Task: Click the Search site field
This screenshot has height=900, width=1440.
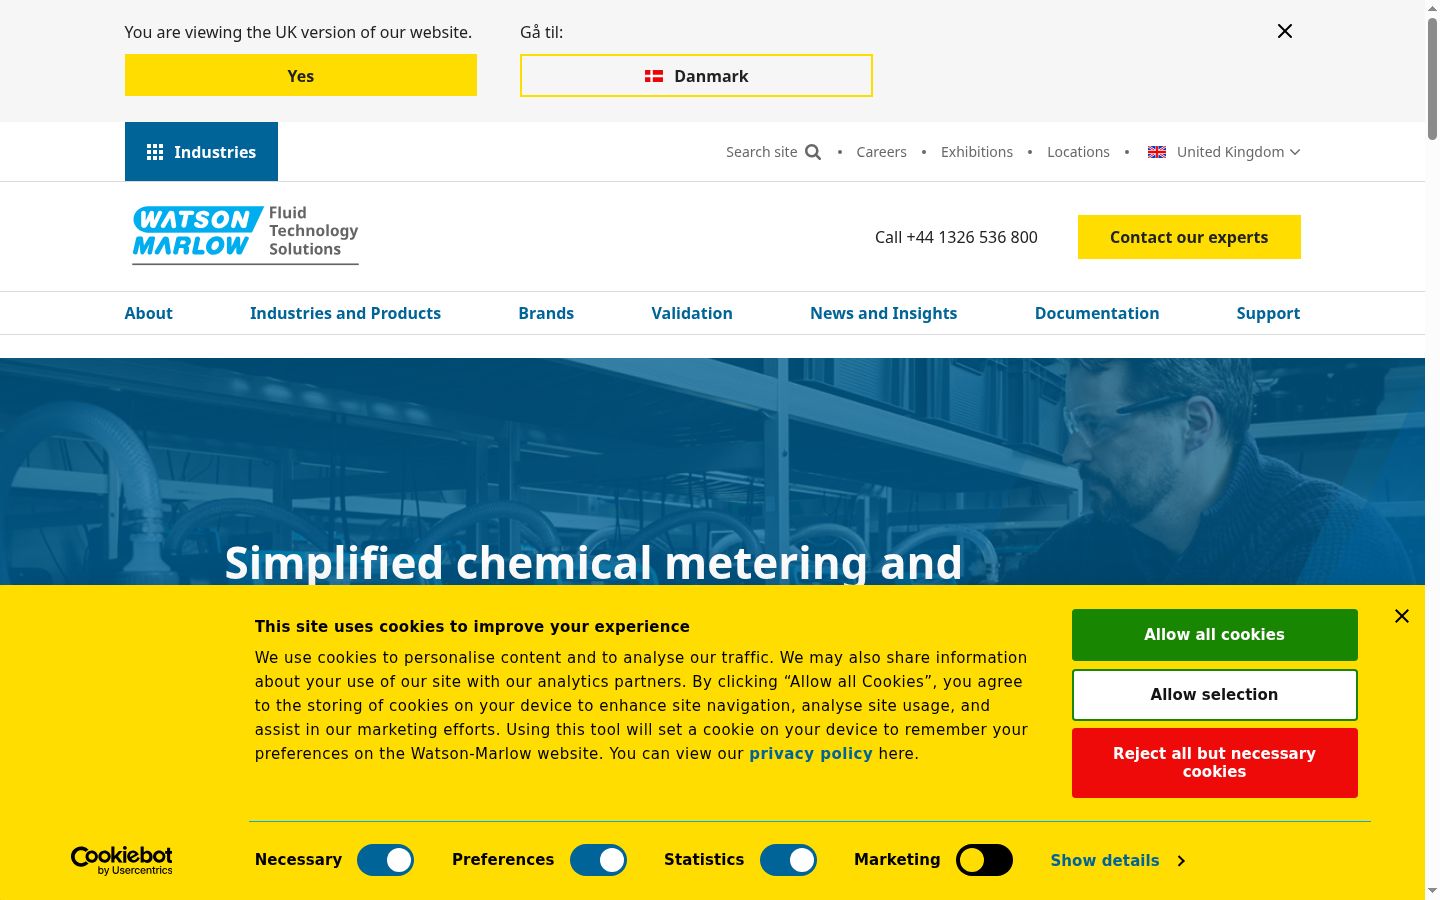Action: pyautogui.click(x=773, y=152)
